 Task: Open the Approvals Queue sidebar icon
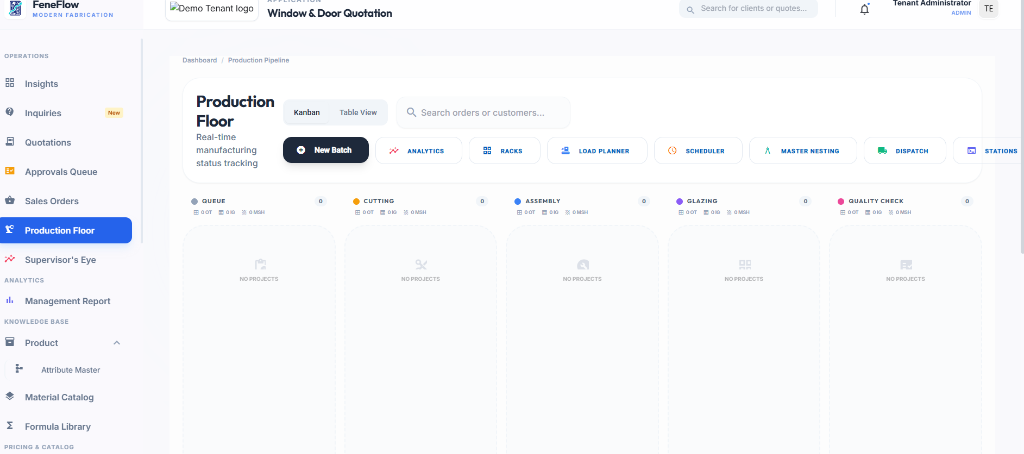(10, 171)
